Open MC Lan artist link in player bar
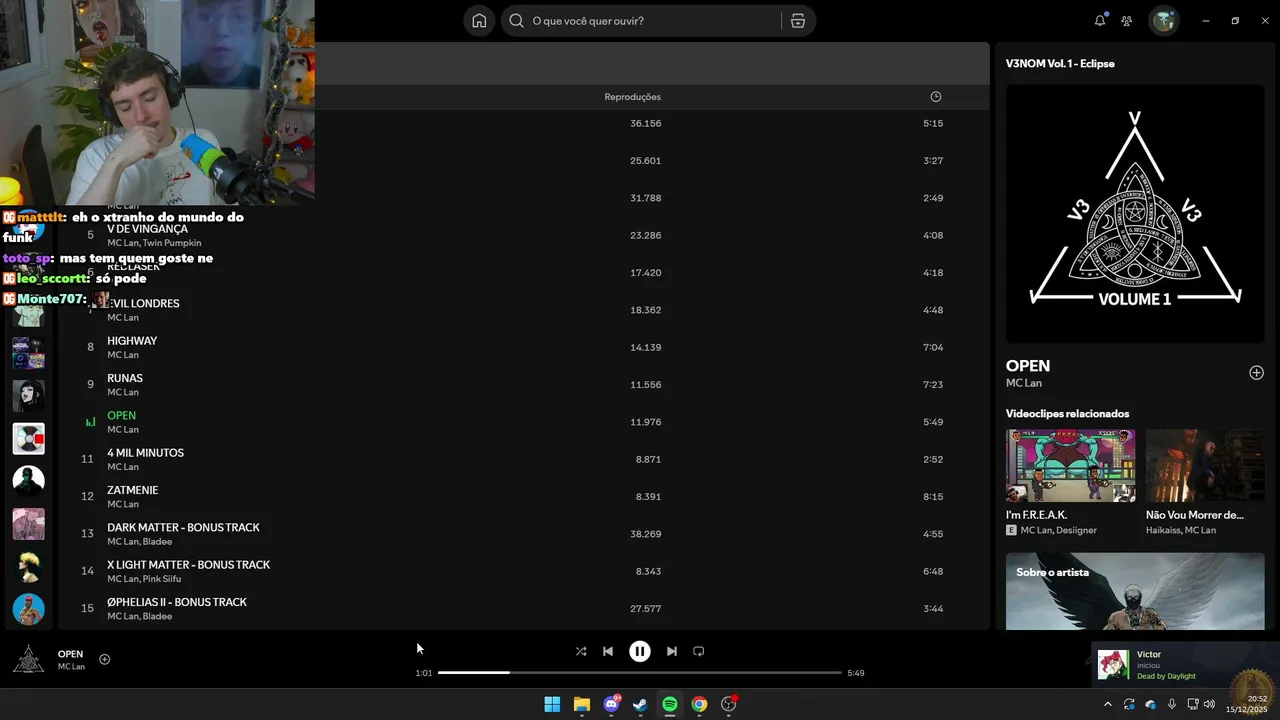The image size is (1280, 720). click(x=71, y=667)
